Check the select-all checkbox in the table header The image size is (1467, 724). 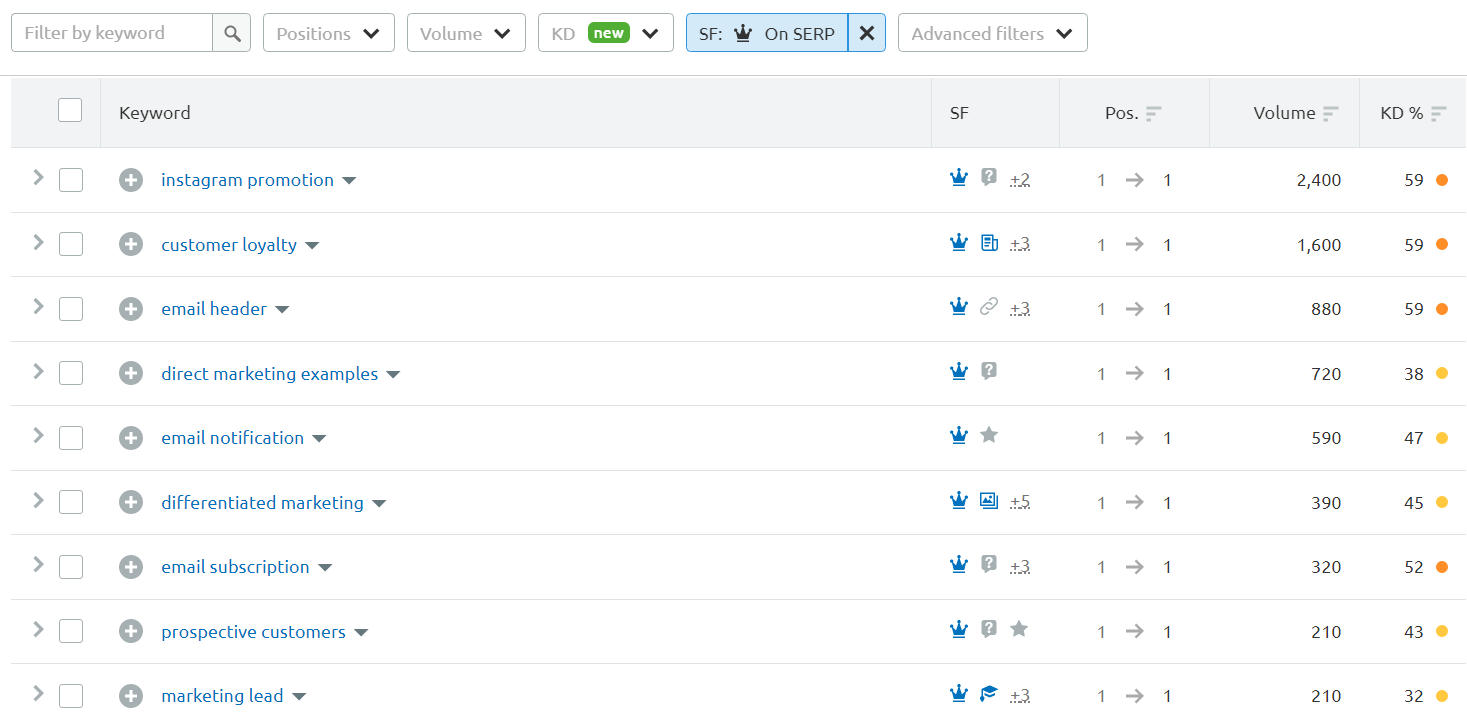70,110
